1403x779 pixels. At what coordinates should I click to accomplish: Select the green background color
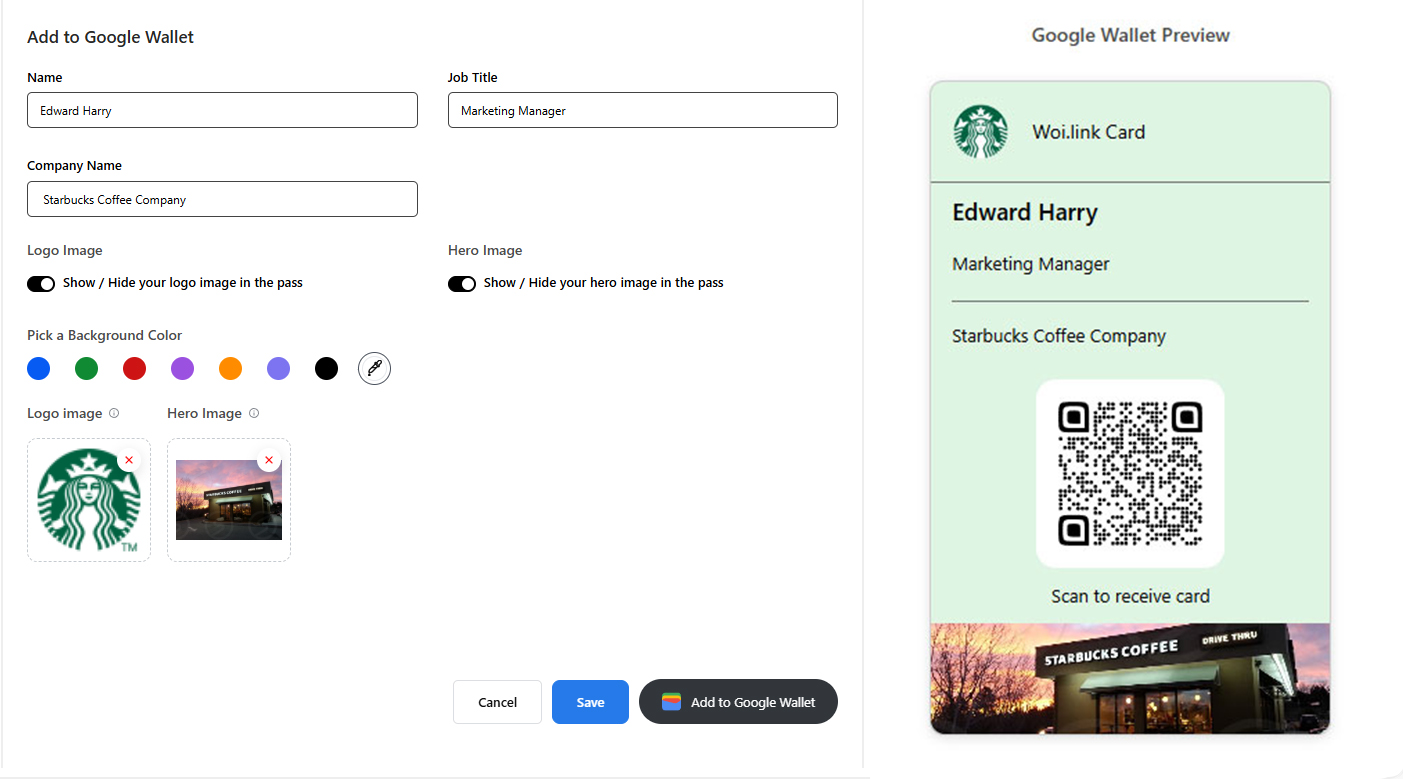[86, 369]
